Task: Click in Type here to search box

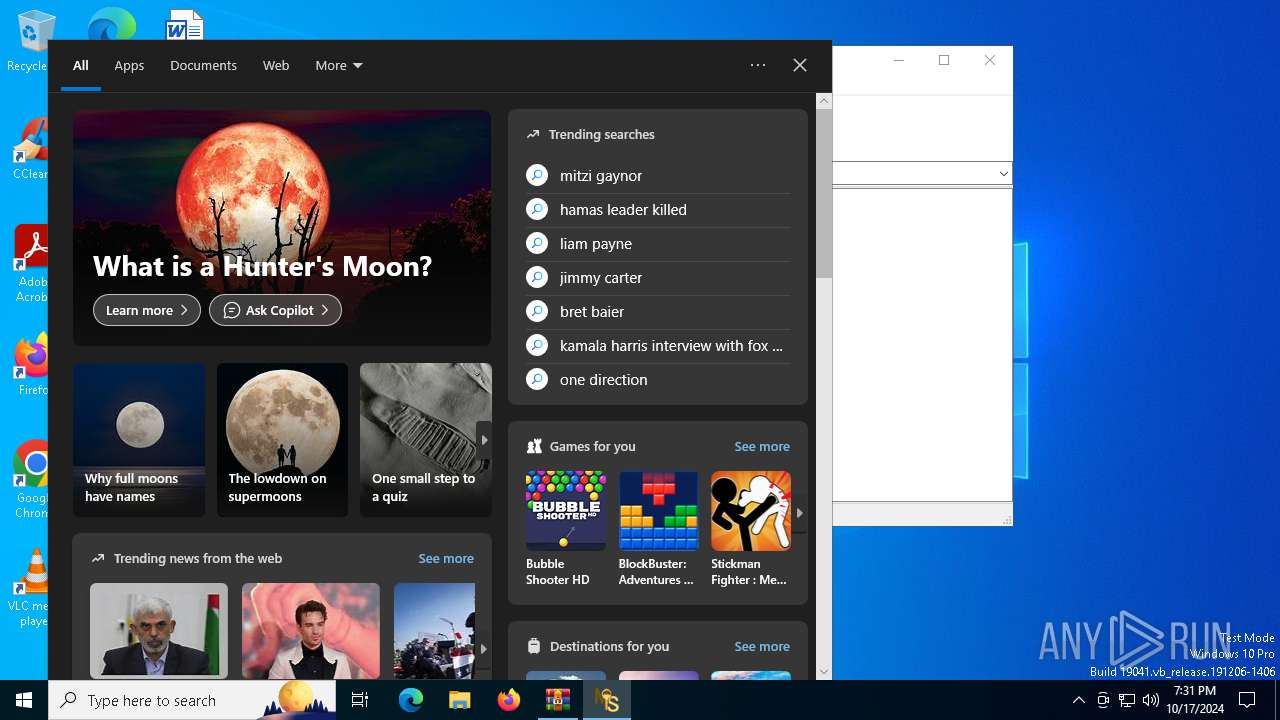Action: point(192,700)
